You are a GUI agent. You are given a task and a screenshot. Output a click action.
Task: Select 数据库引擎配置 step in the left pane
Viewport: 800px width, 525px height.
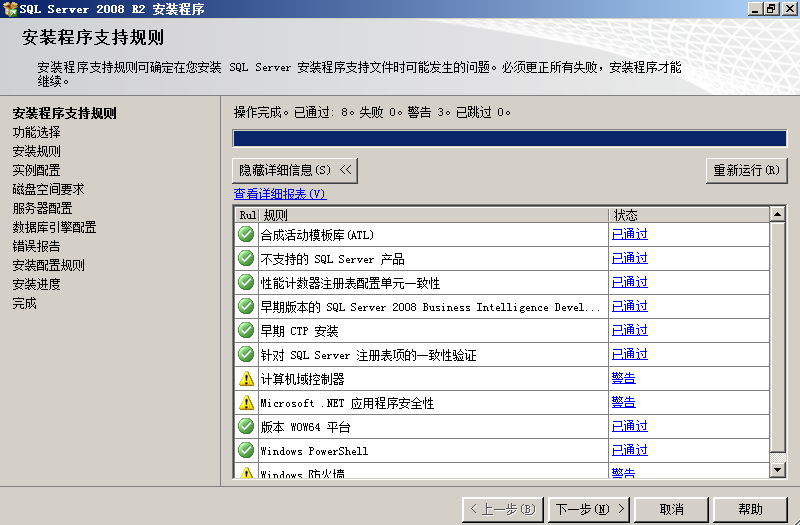click(55, 227)
